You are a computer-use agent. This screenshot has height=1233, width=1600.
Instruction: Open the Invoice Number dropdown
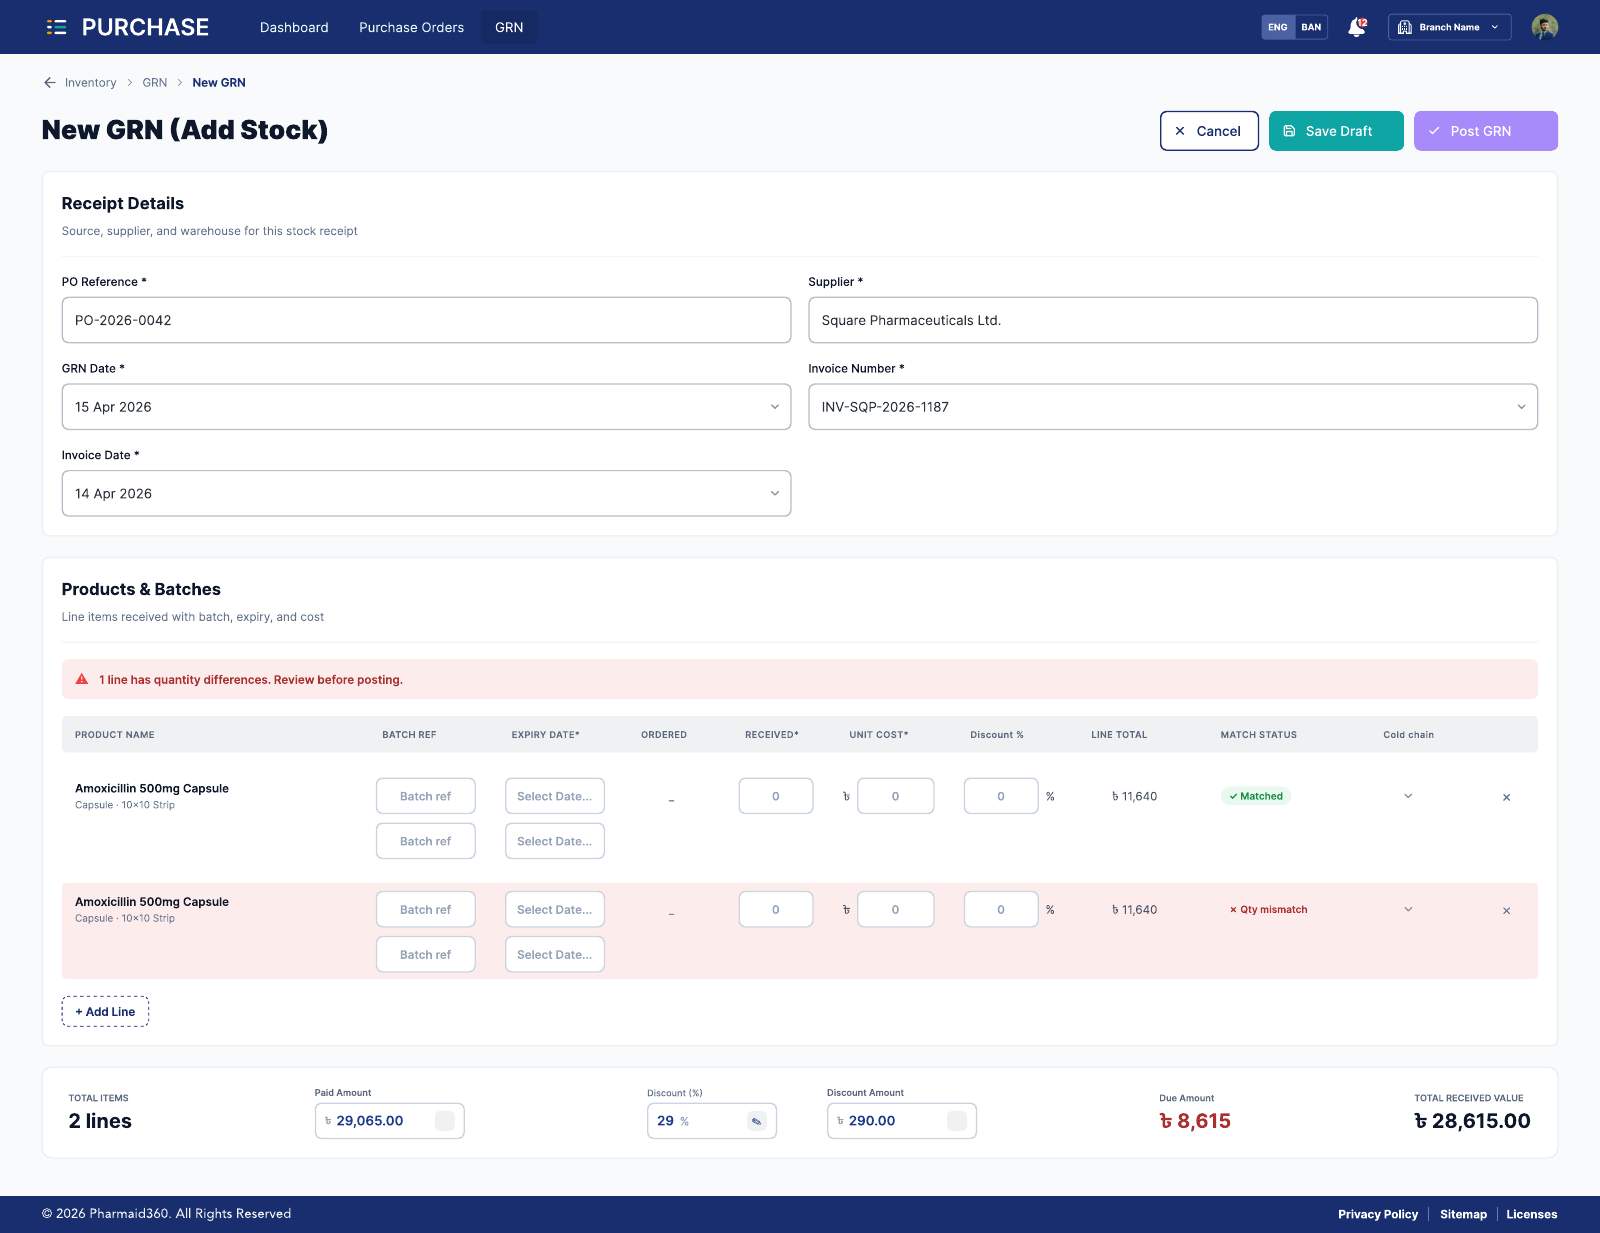pyautogui.click(x=1173, y=407)
